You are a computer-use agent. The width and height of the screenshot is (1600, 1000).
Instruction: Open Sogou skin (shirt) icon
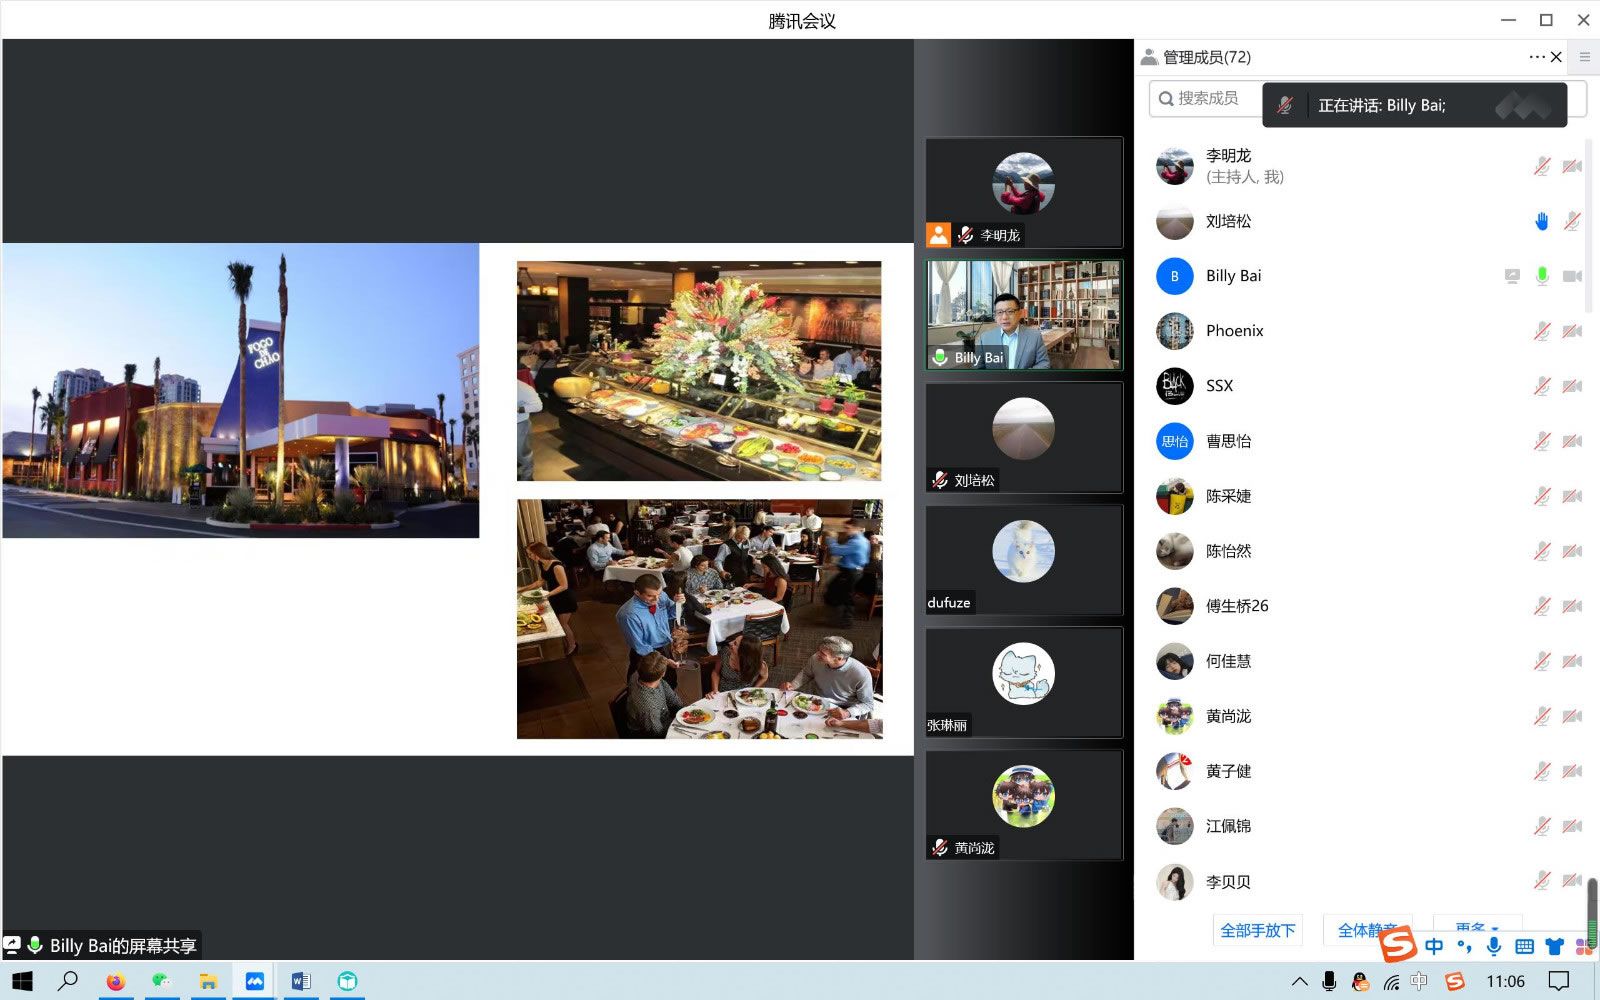point(1554,946)
